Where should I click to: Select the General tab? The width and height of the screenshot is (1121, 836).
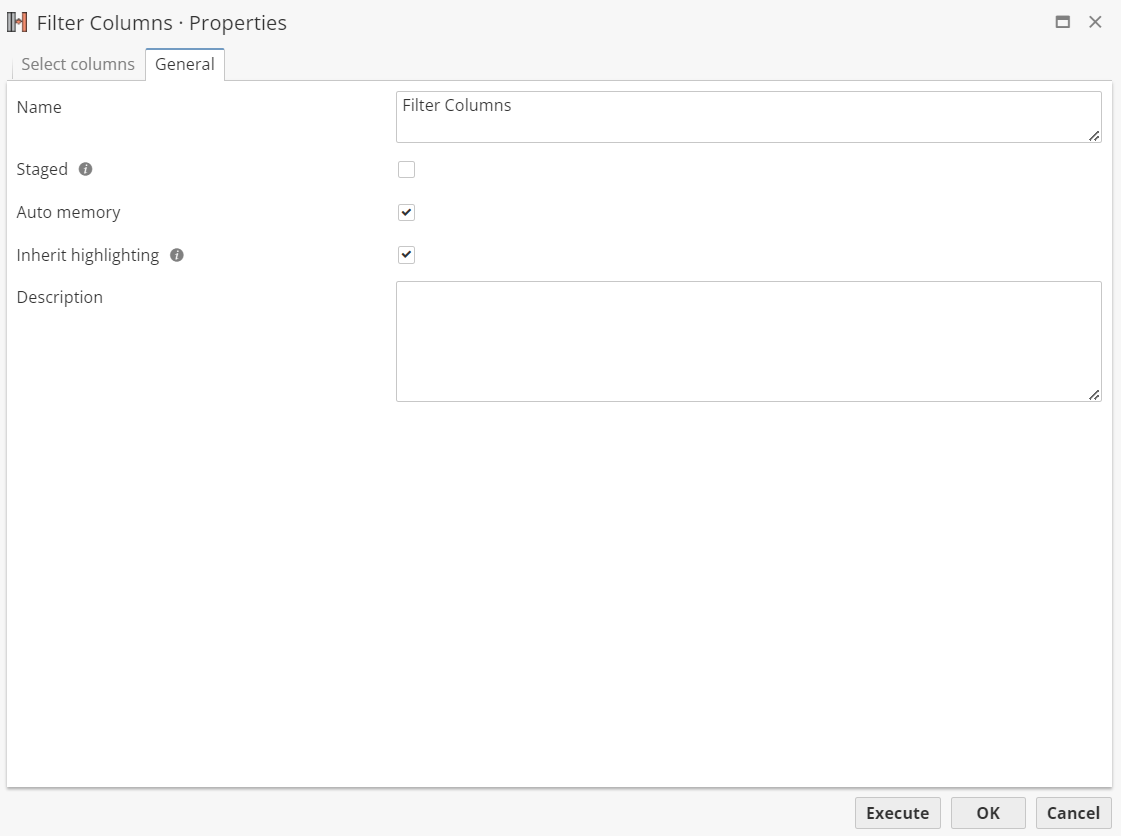[x=185, y=63]
